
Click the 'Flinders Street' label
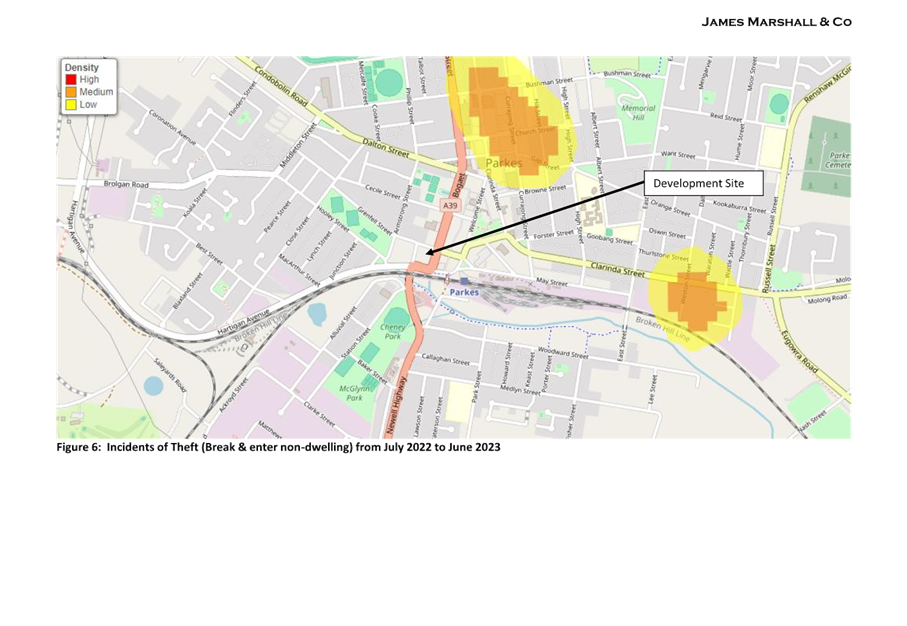pyautogui.click(x=242, y=100)
